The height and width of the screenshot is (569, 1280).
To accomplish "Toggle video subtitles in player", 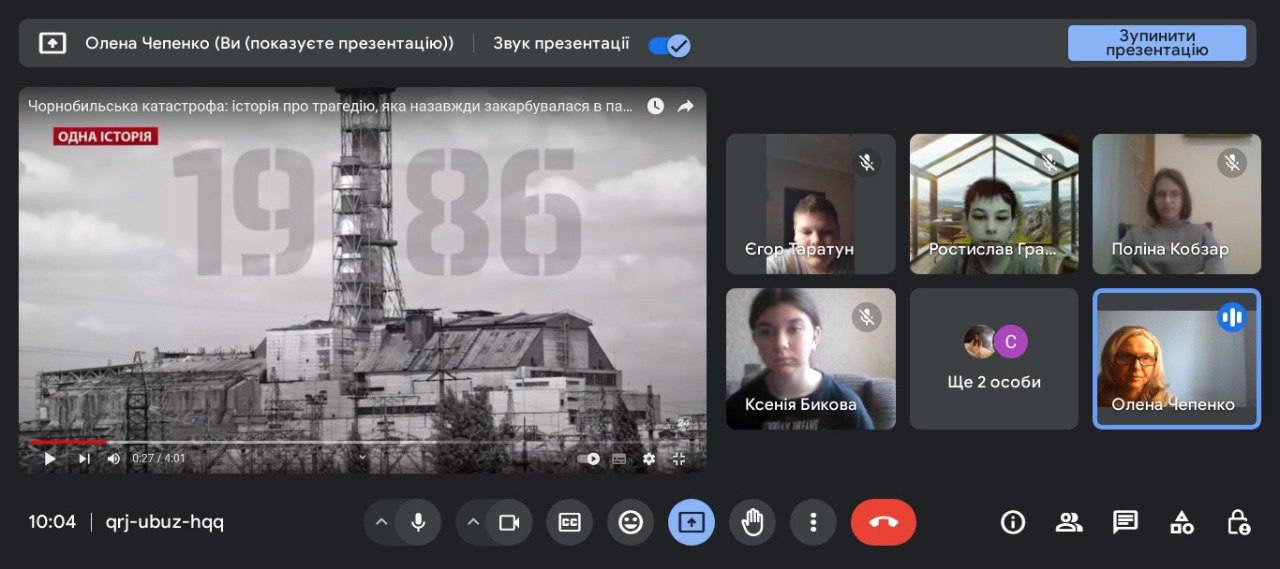I will [x=619, y=459].
